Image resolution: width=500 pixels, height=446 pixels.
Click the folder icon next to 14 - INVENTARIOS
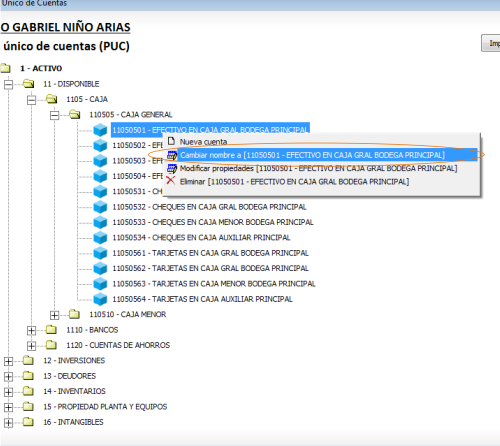tap(28, 391)
